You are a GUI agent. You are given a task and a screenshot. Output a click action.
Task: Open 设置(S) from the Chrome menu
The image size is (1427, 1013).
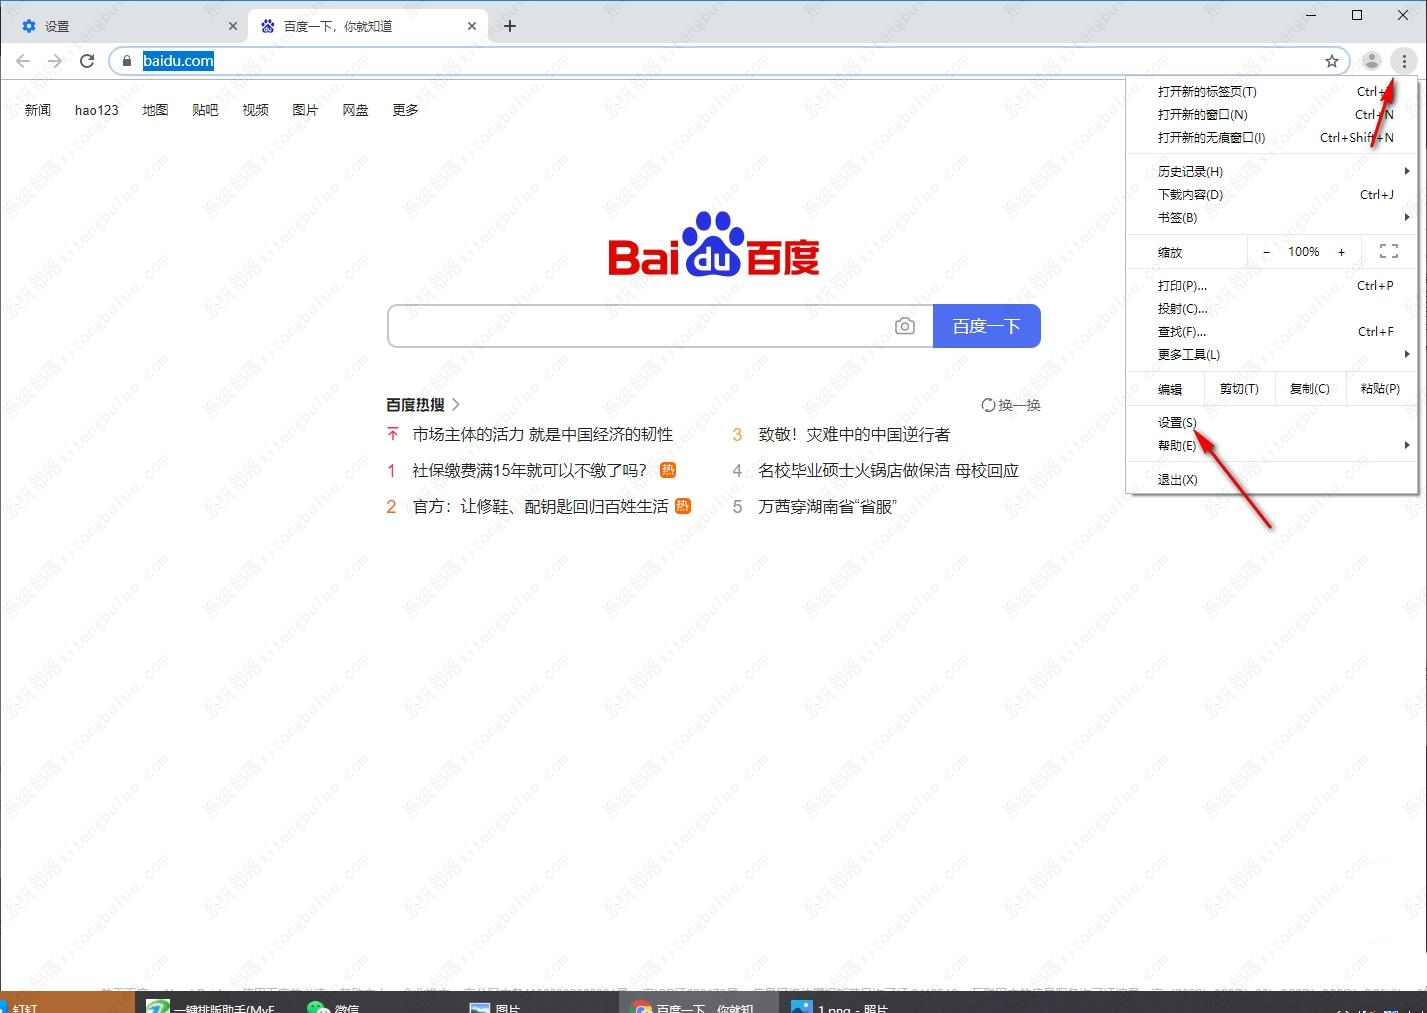(1272, 422)
